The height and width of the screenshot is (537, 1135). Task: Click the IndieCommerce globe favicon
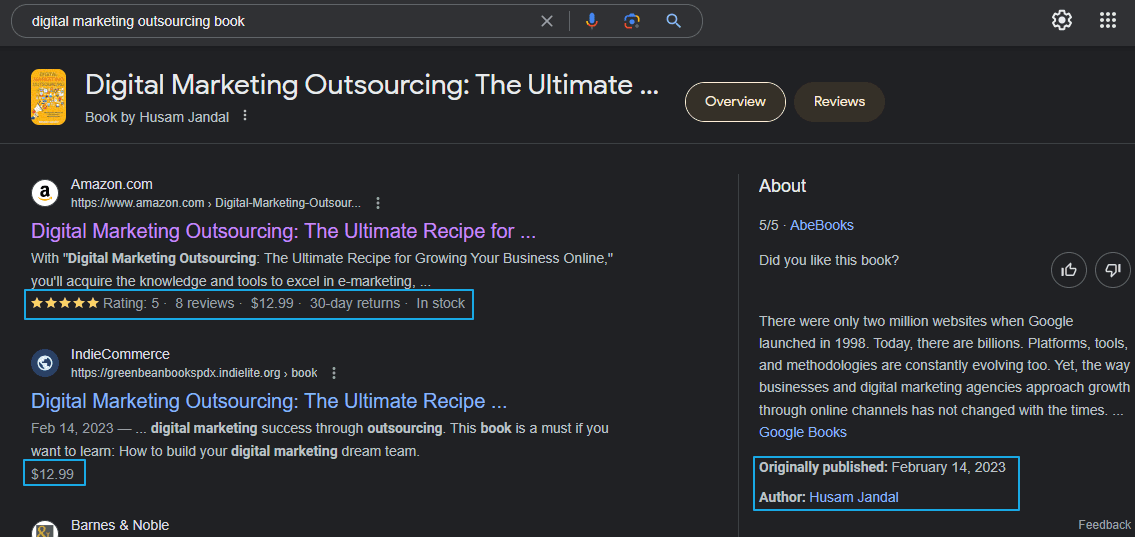coord(45,363)
